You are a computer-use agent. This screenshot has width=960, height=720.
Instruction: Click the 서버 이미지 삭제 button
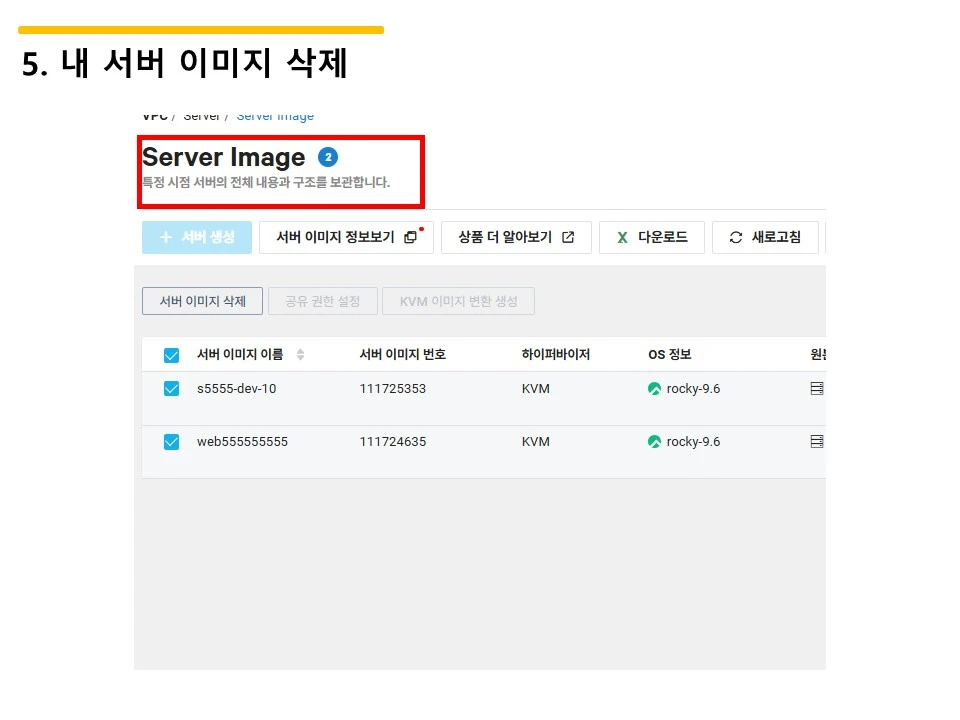click(201, 301)
